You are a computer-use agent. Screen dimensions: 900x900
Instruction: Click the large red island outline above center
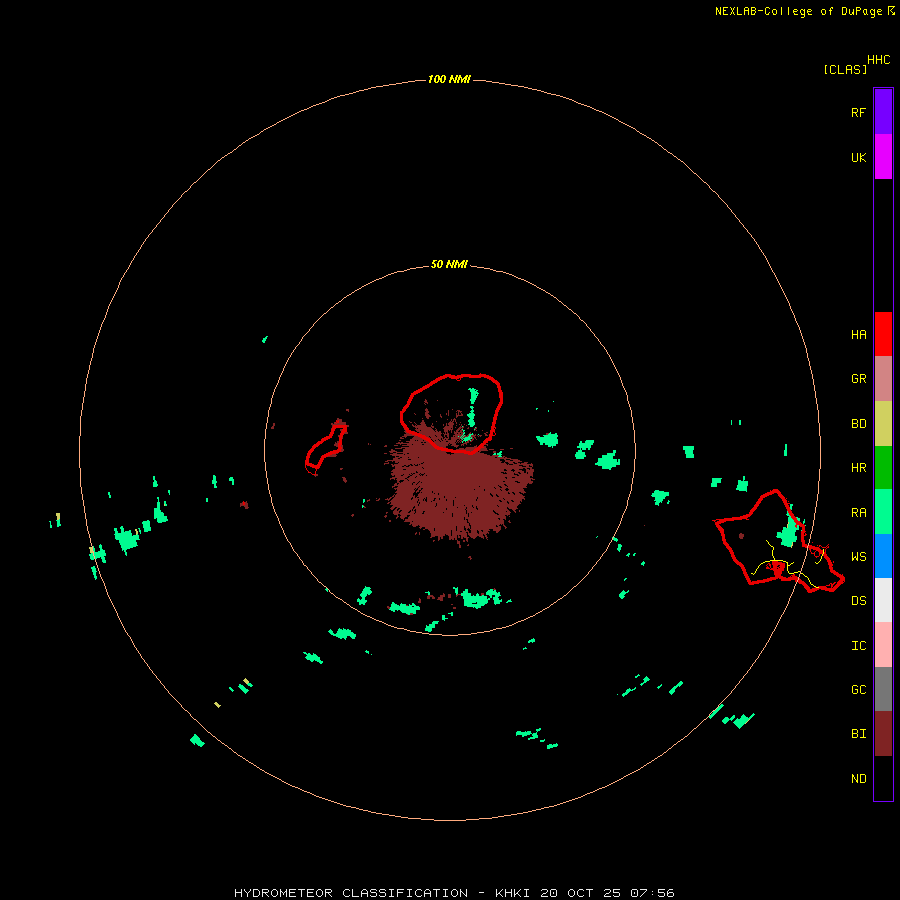click(452, 413)
